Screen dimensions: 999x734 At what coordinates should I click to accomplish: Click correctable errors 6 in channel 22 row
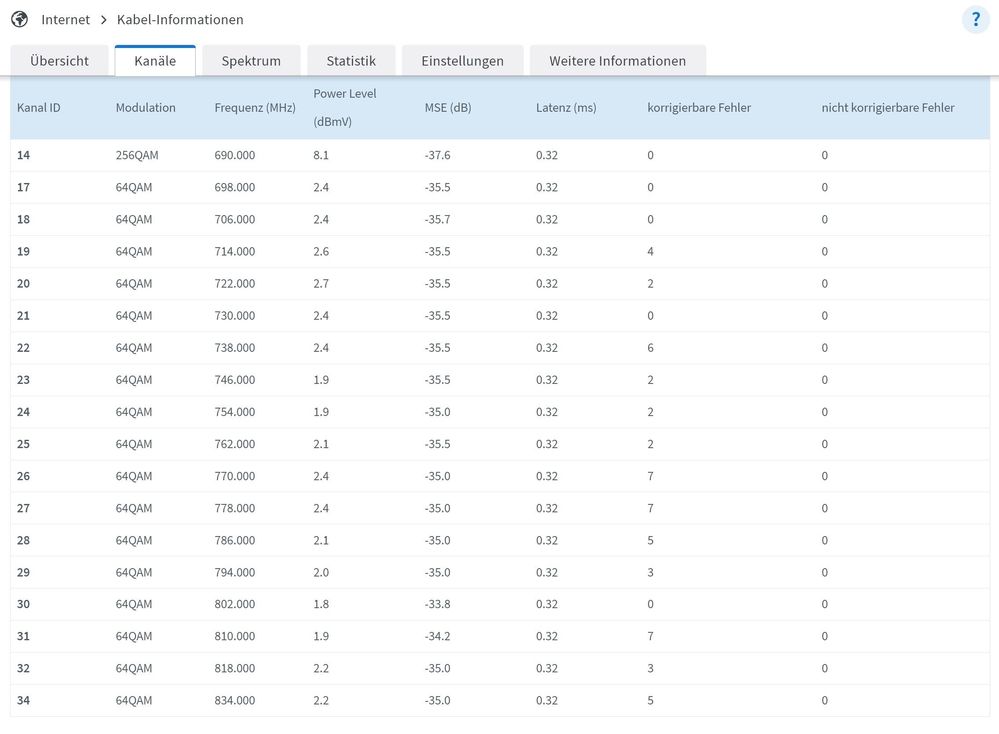(650, 348)
